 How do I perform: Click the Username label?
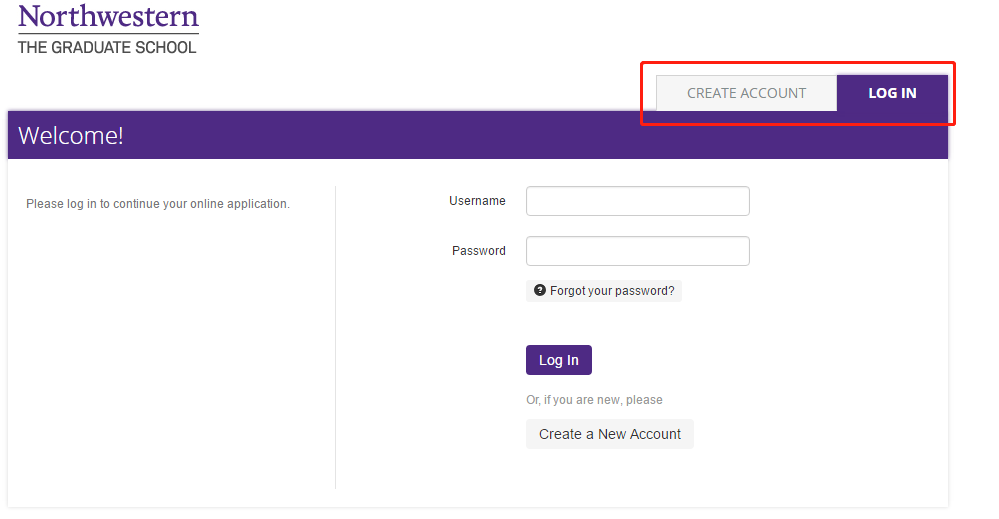pos(477,201)
